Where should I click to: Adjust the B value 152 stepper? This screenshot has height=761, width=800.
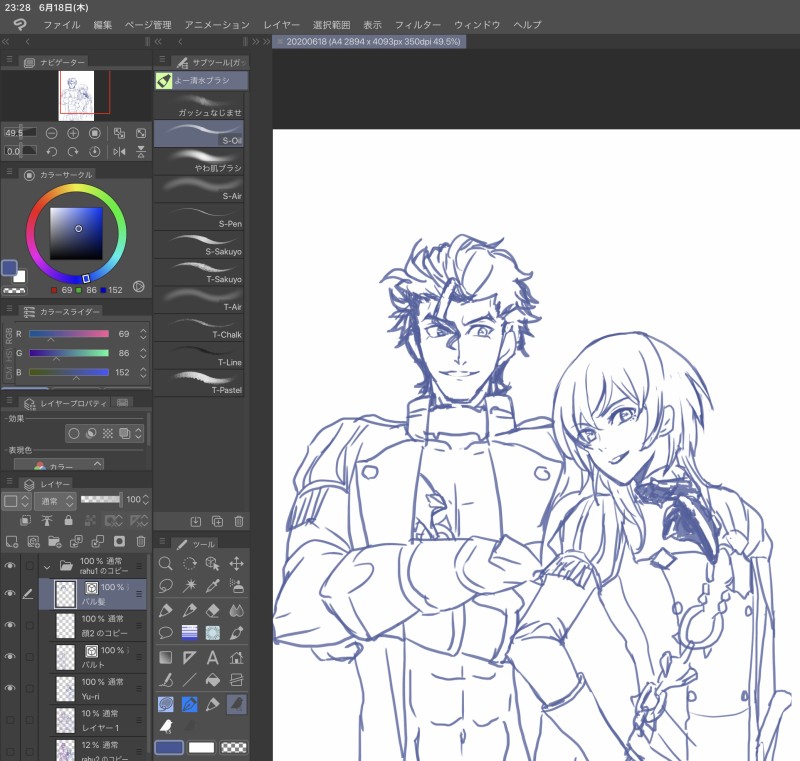coord(143,372)
